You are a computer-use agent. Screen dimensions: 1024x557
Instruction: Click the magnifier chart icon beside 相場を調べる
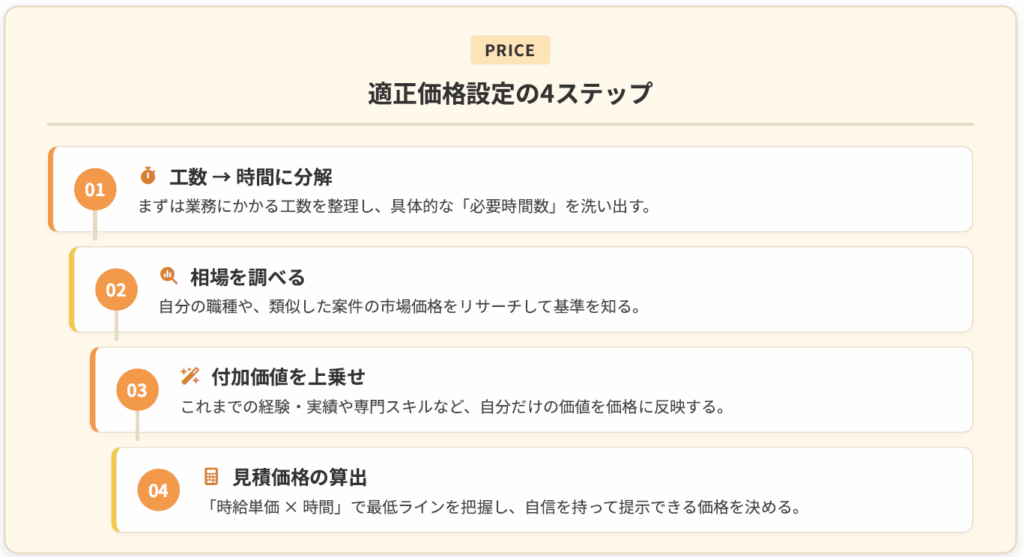click(x=169, y=276)
